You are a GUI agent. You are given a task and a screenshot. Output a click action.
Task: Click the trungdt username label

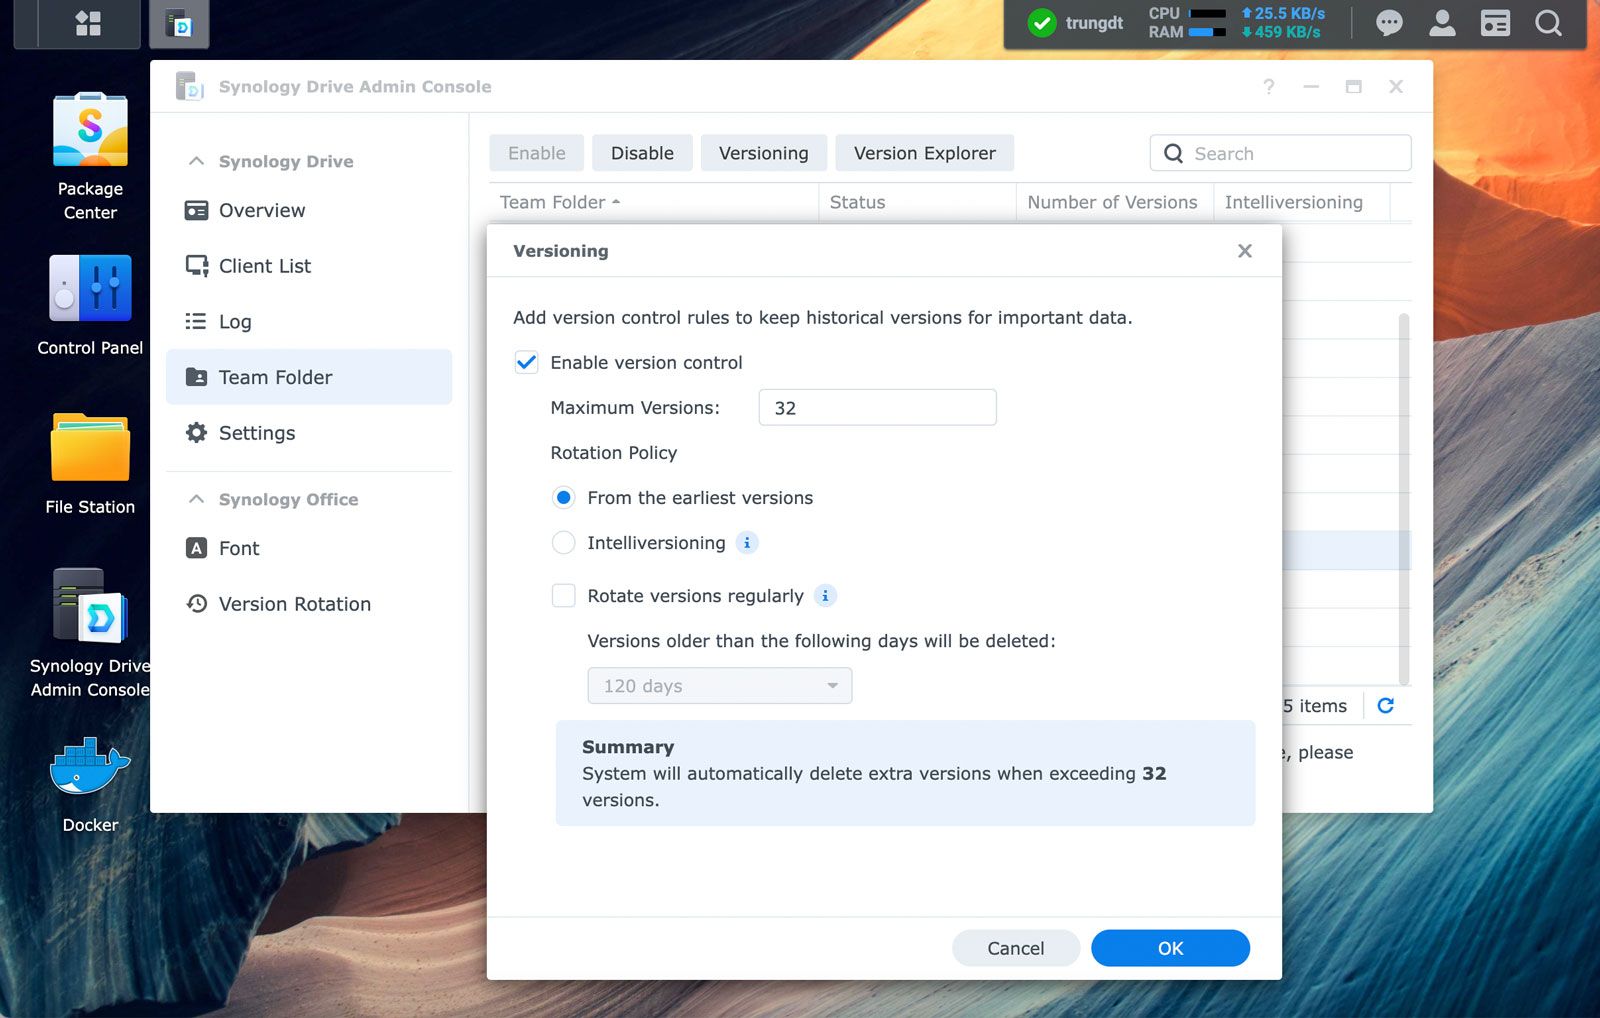click(x=1094, y=23)
